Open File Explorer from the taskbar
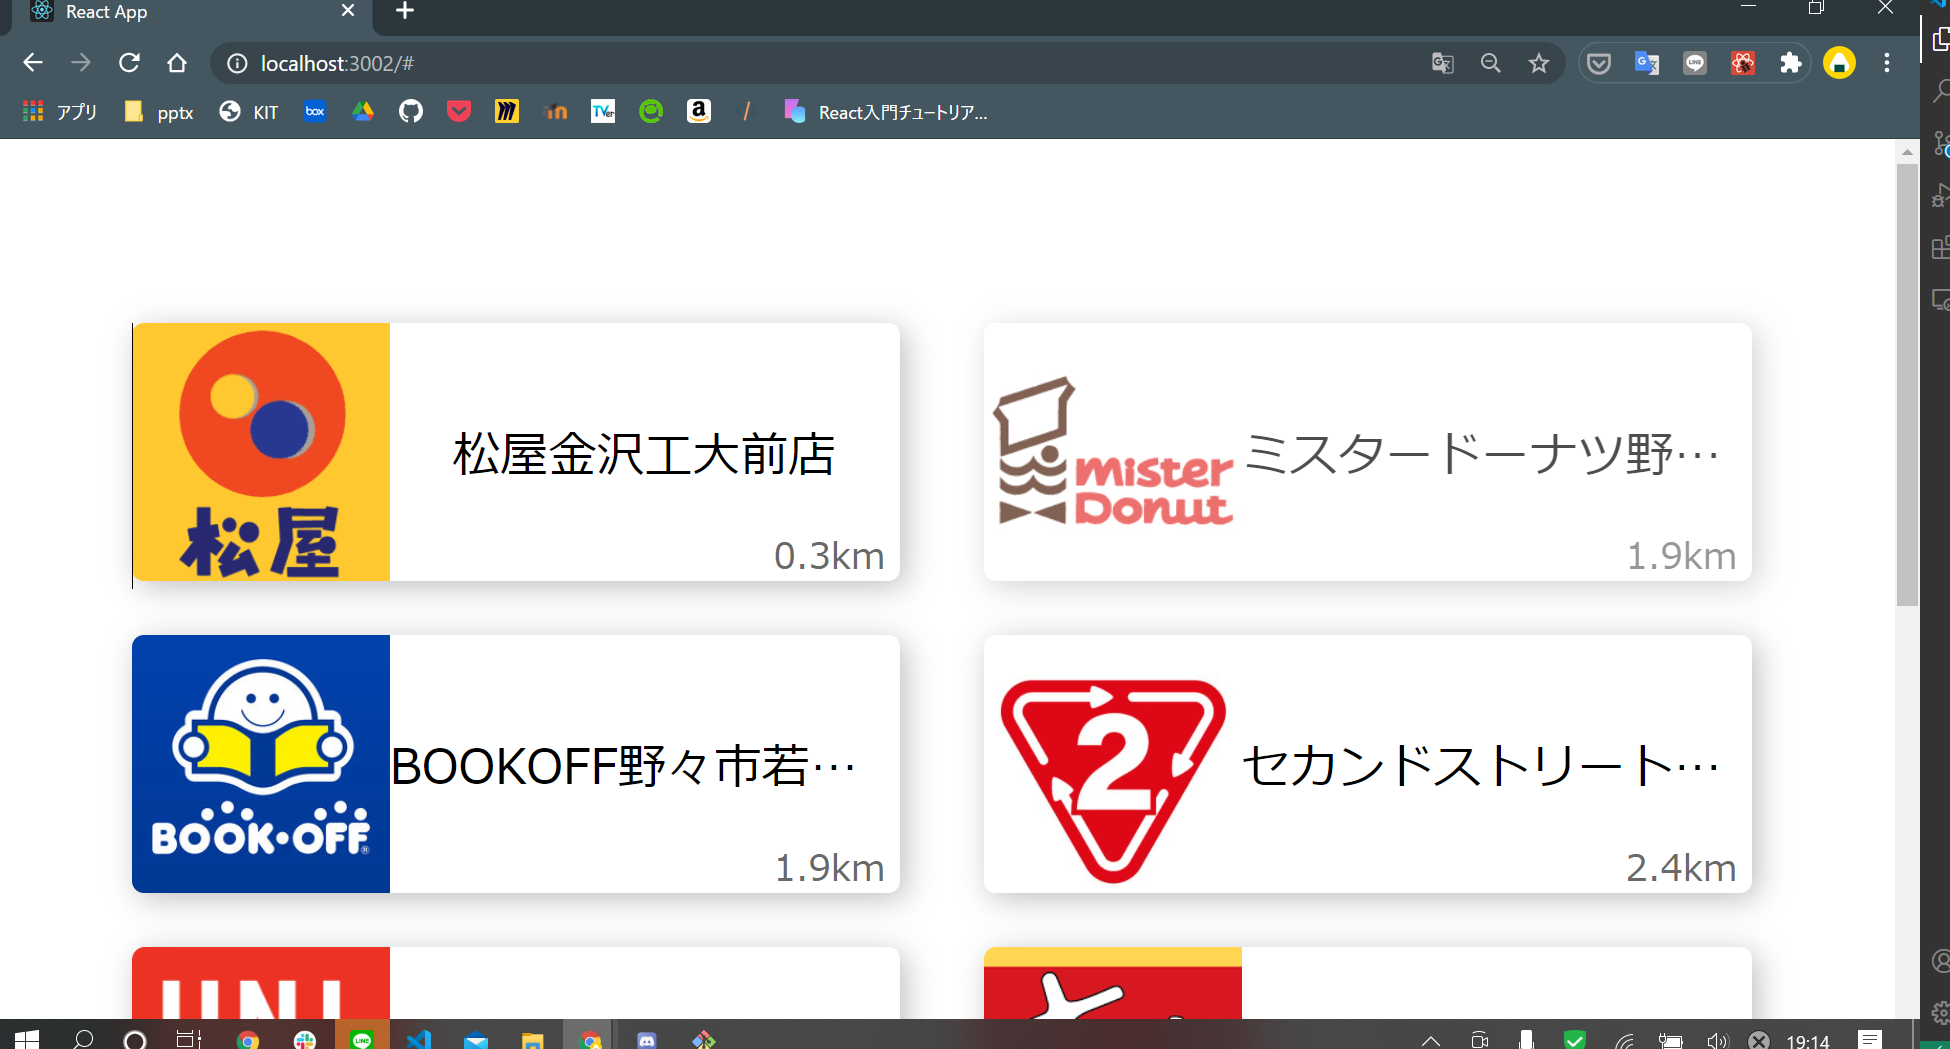 [532, 1040]
